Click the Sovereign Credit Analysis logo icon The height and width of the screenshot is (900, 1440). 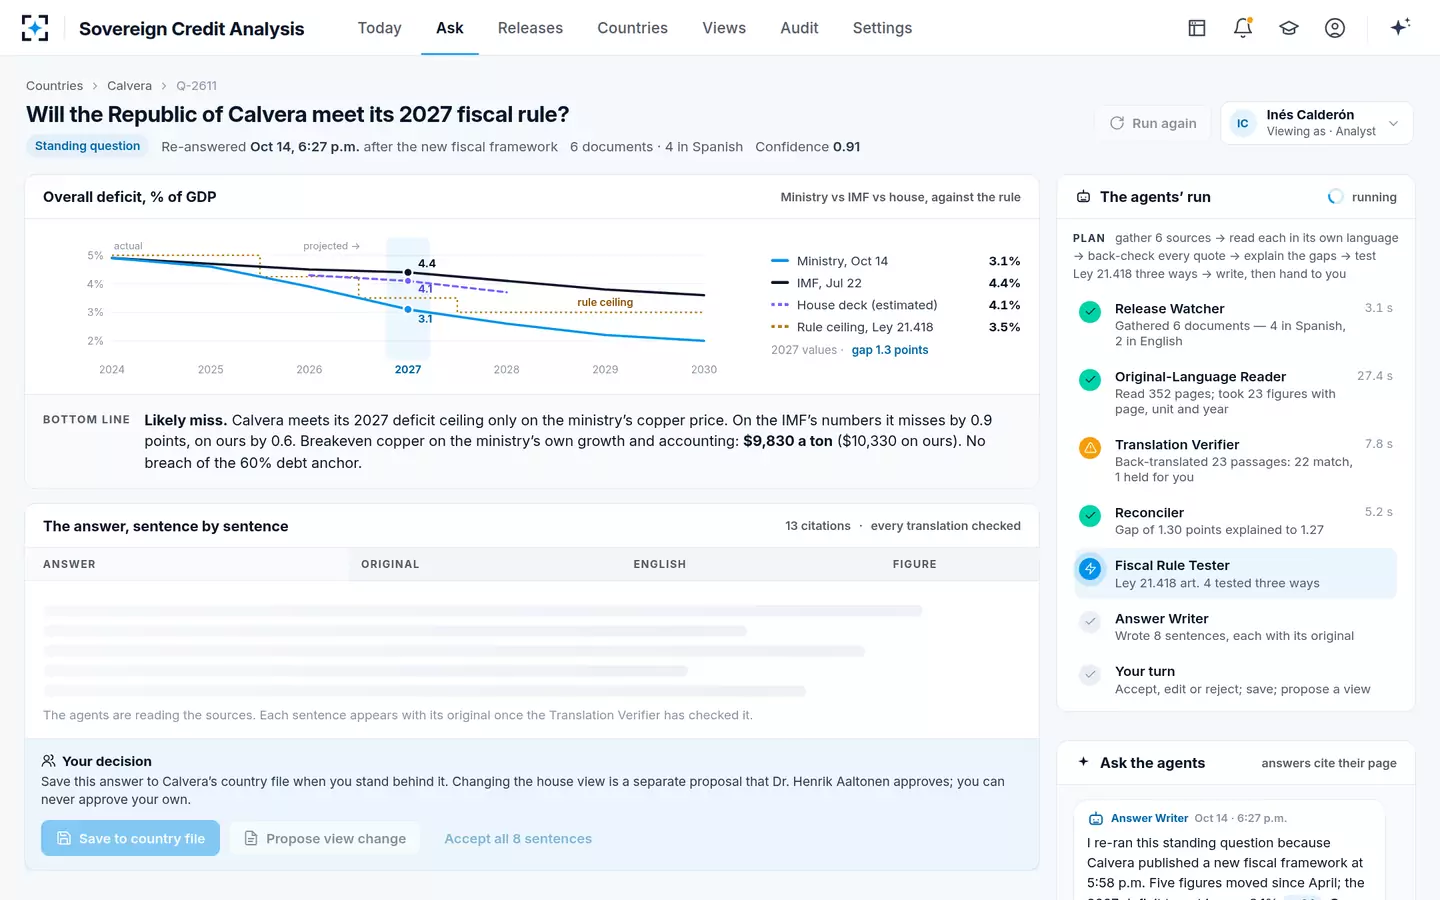(35, 28)
